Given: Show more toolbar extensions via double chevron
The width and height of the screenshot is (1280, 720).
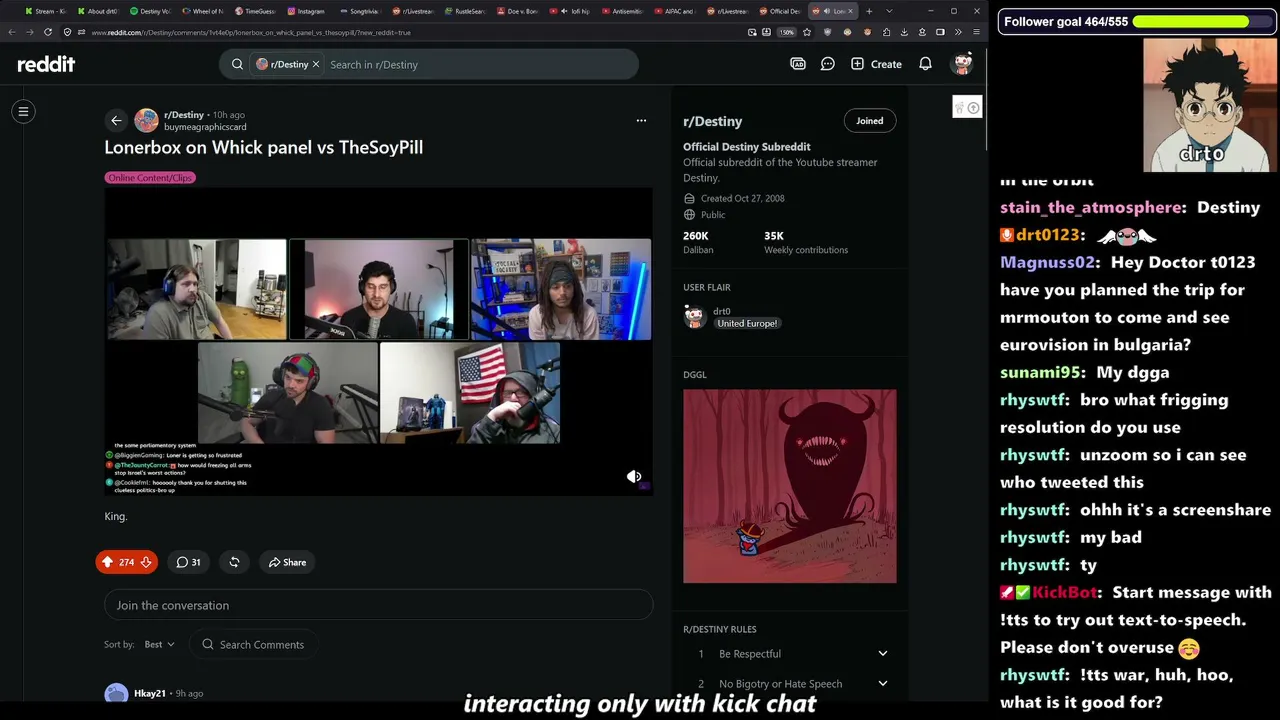Looking at the screenshot, I should [958, 32].
